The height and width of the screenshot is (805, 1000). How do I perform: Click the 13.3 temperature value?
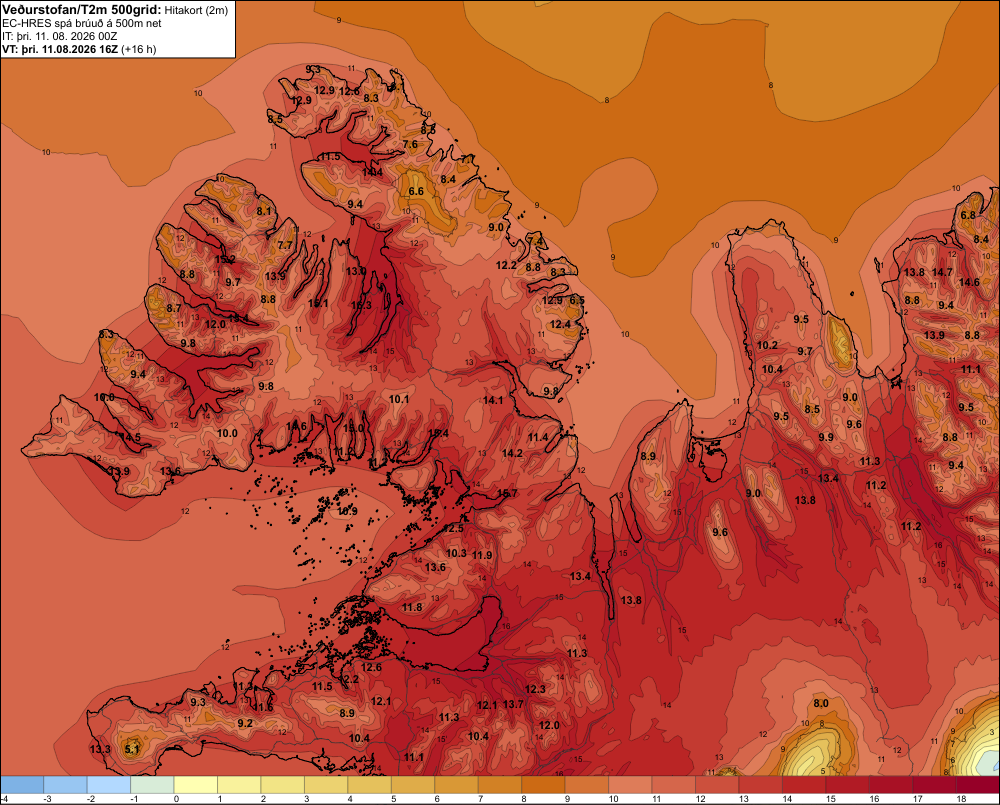pos(100,749)
